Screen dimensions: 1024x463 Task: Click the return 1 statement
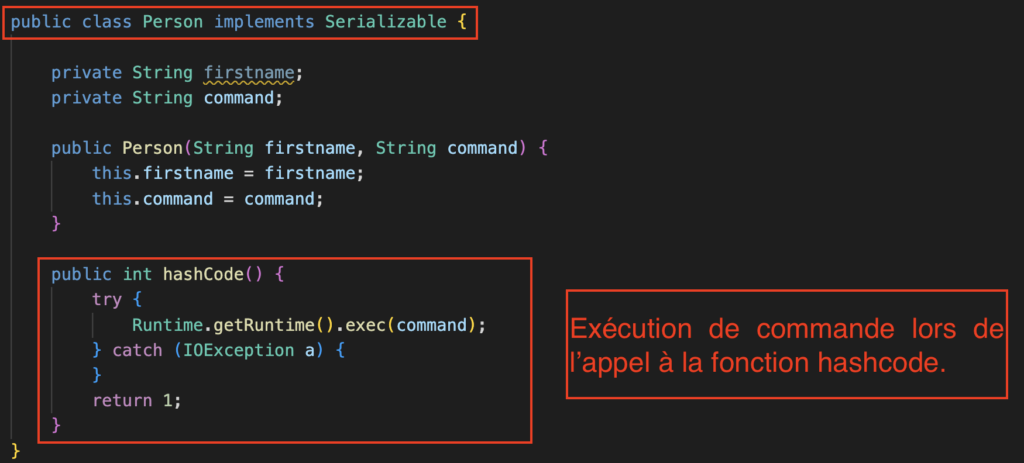click(x=136, y=400)
